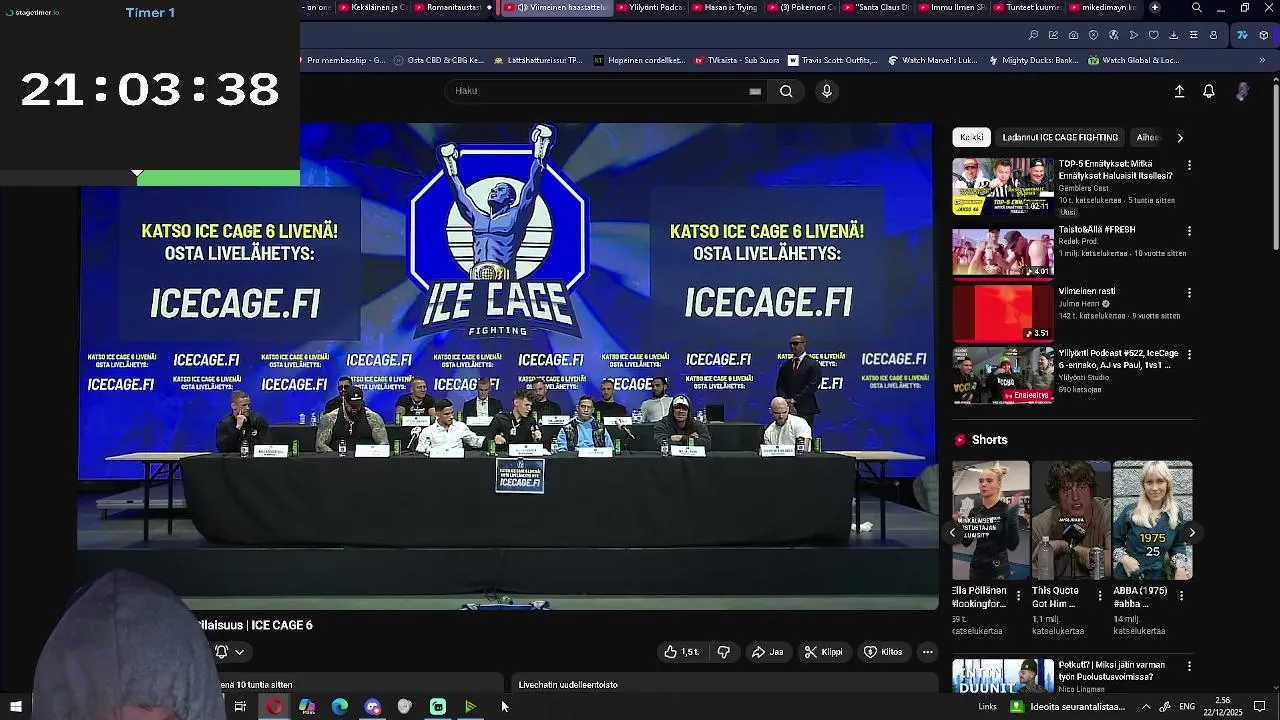Open Watch Marvel's Luk... bookmark
The height and width of the screenshot is (720, 1280).
[933, 60]
